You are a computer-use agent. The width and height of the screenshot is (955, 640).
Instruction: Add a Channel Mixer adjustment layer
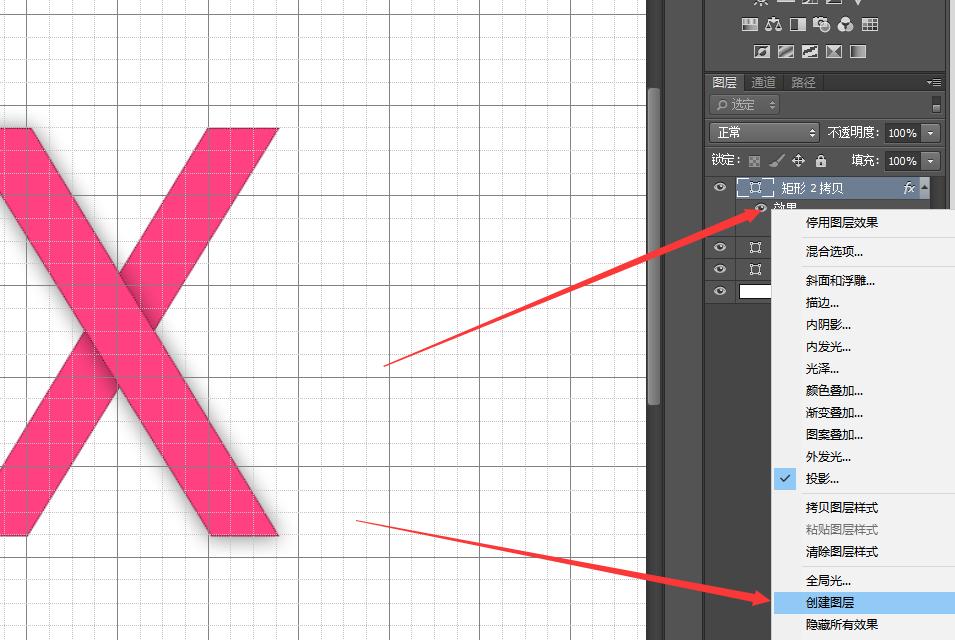pos(845,24)
